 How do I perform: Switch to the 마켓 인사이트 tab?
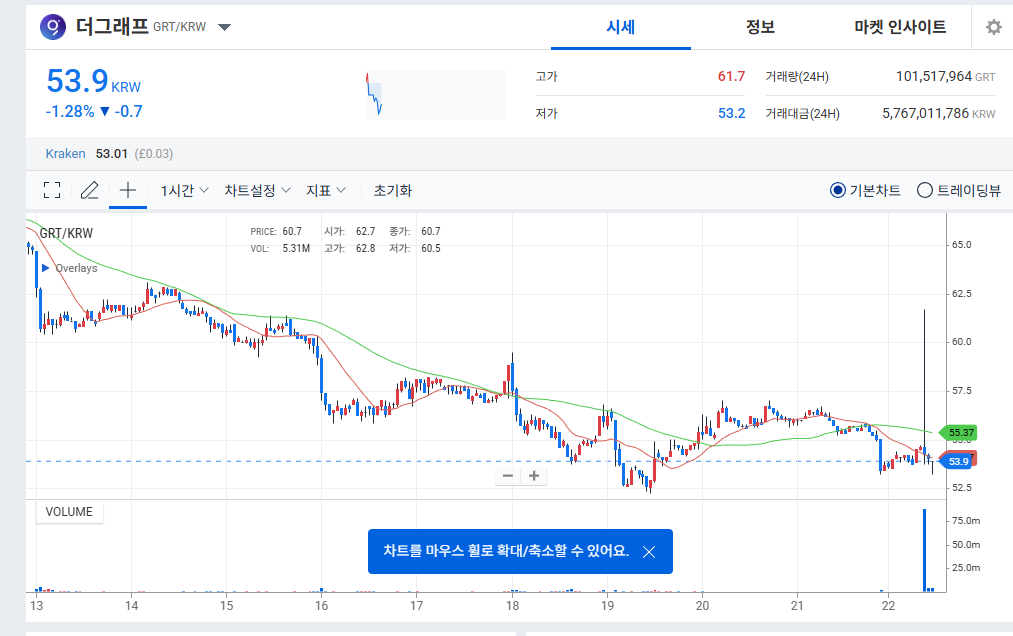900,27
